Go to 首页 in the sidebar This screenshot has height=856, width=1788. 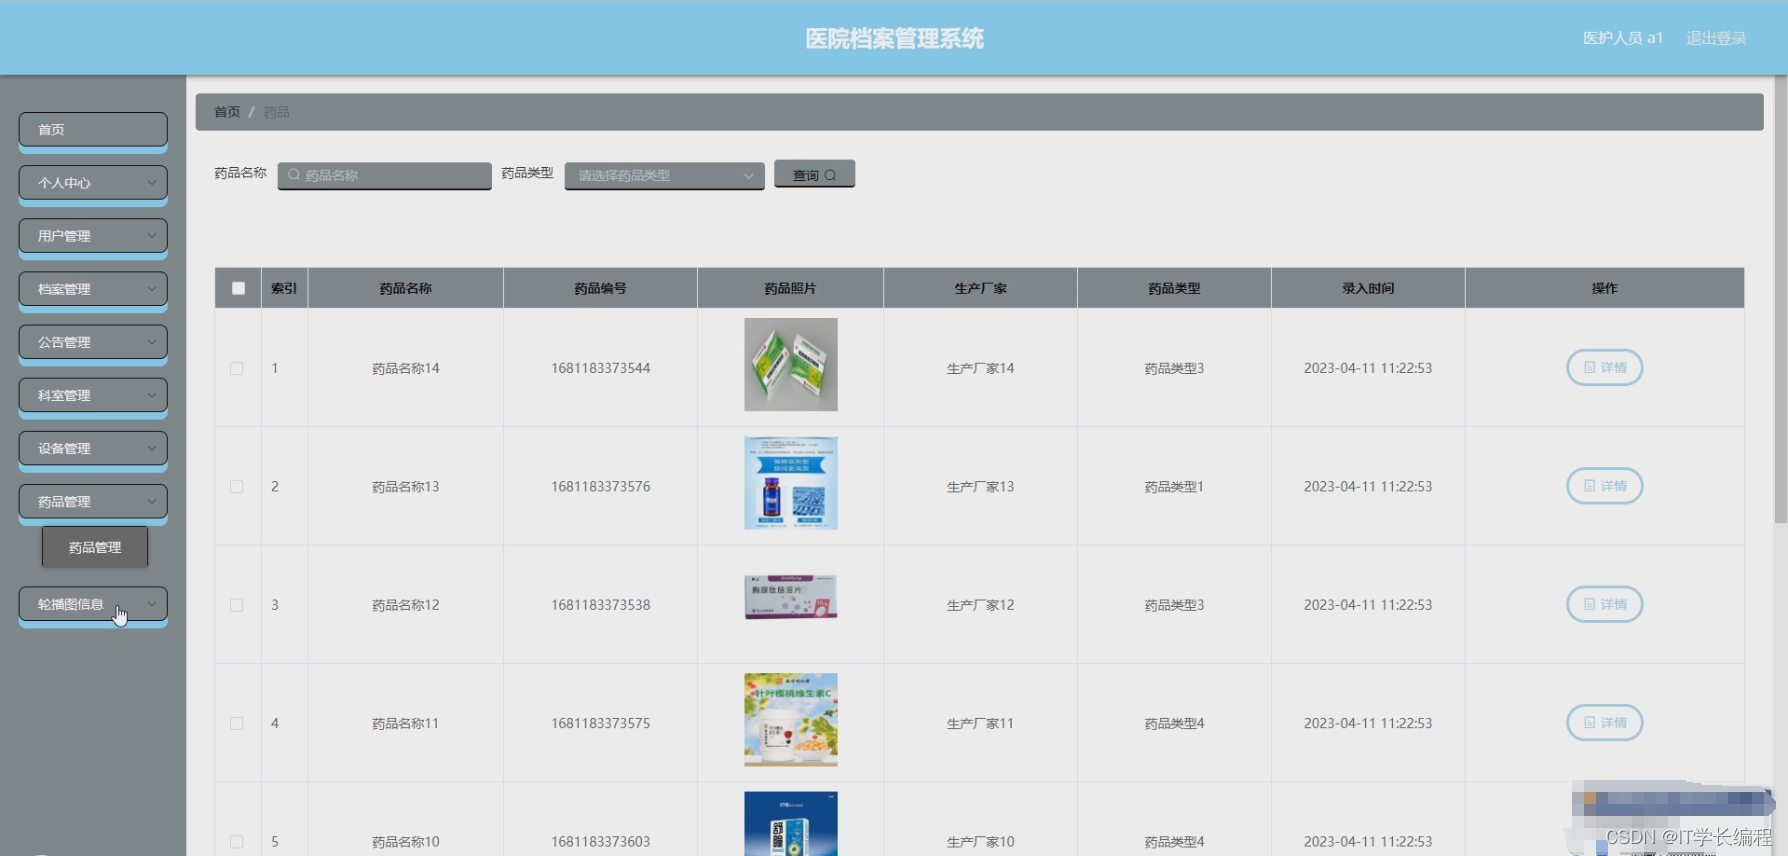(x=93, y=129)
